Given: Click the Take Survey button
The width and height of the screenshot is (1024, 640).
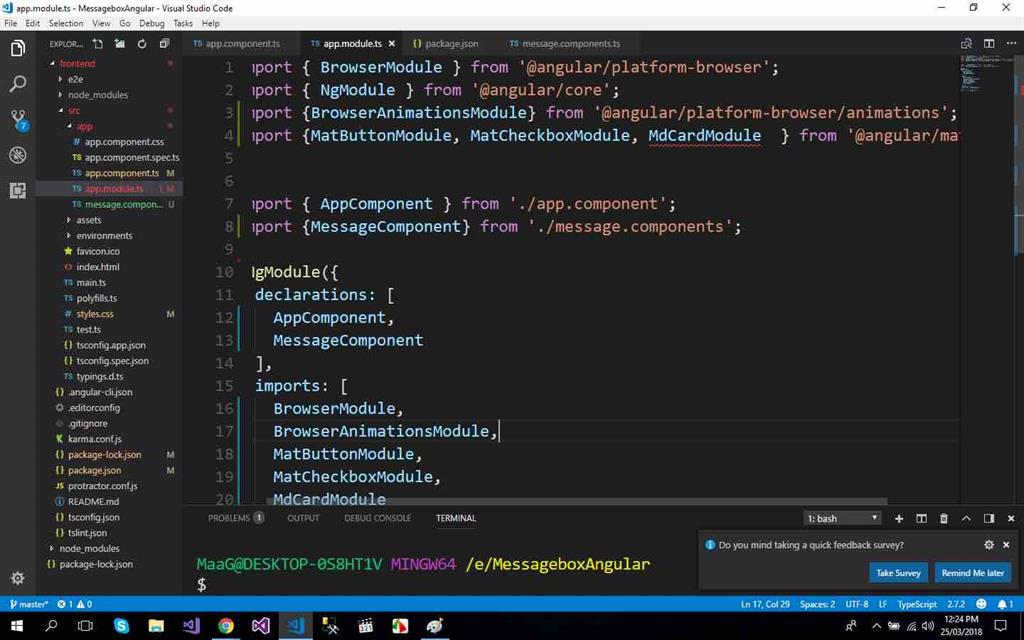Looking at the screenshot, I should 898,573.
